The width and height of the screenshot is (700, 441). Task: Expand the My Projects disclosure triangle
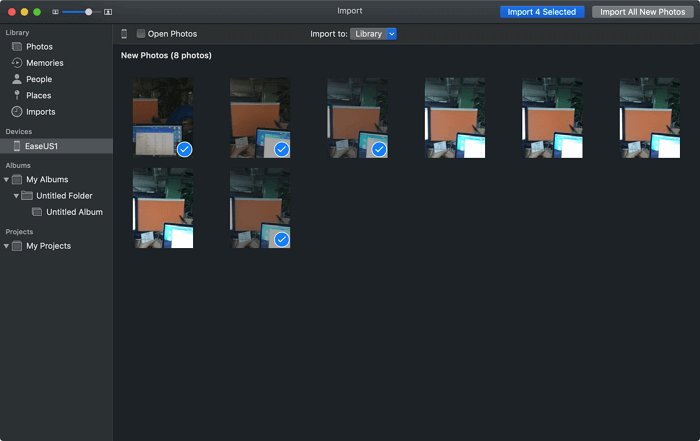[x=6, y=246]
